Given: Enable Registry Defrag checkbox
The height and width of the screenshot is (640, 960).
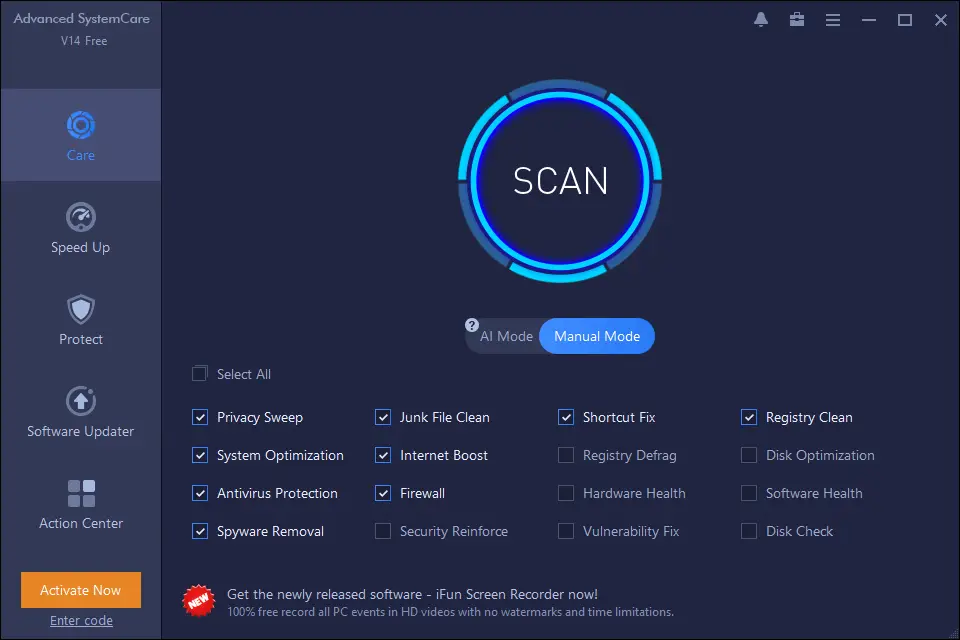Looking at the screenshot, I should pos(566,455).
